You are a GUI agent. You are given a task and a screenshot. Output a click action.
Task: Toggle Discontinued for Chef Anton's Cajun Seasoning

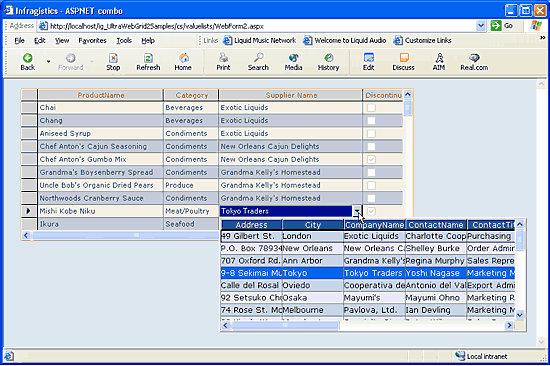point(371,146)
